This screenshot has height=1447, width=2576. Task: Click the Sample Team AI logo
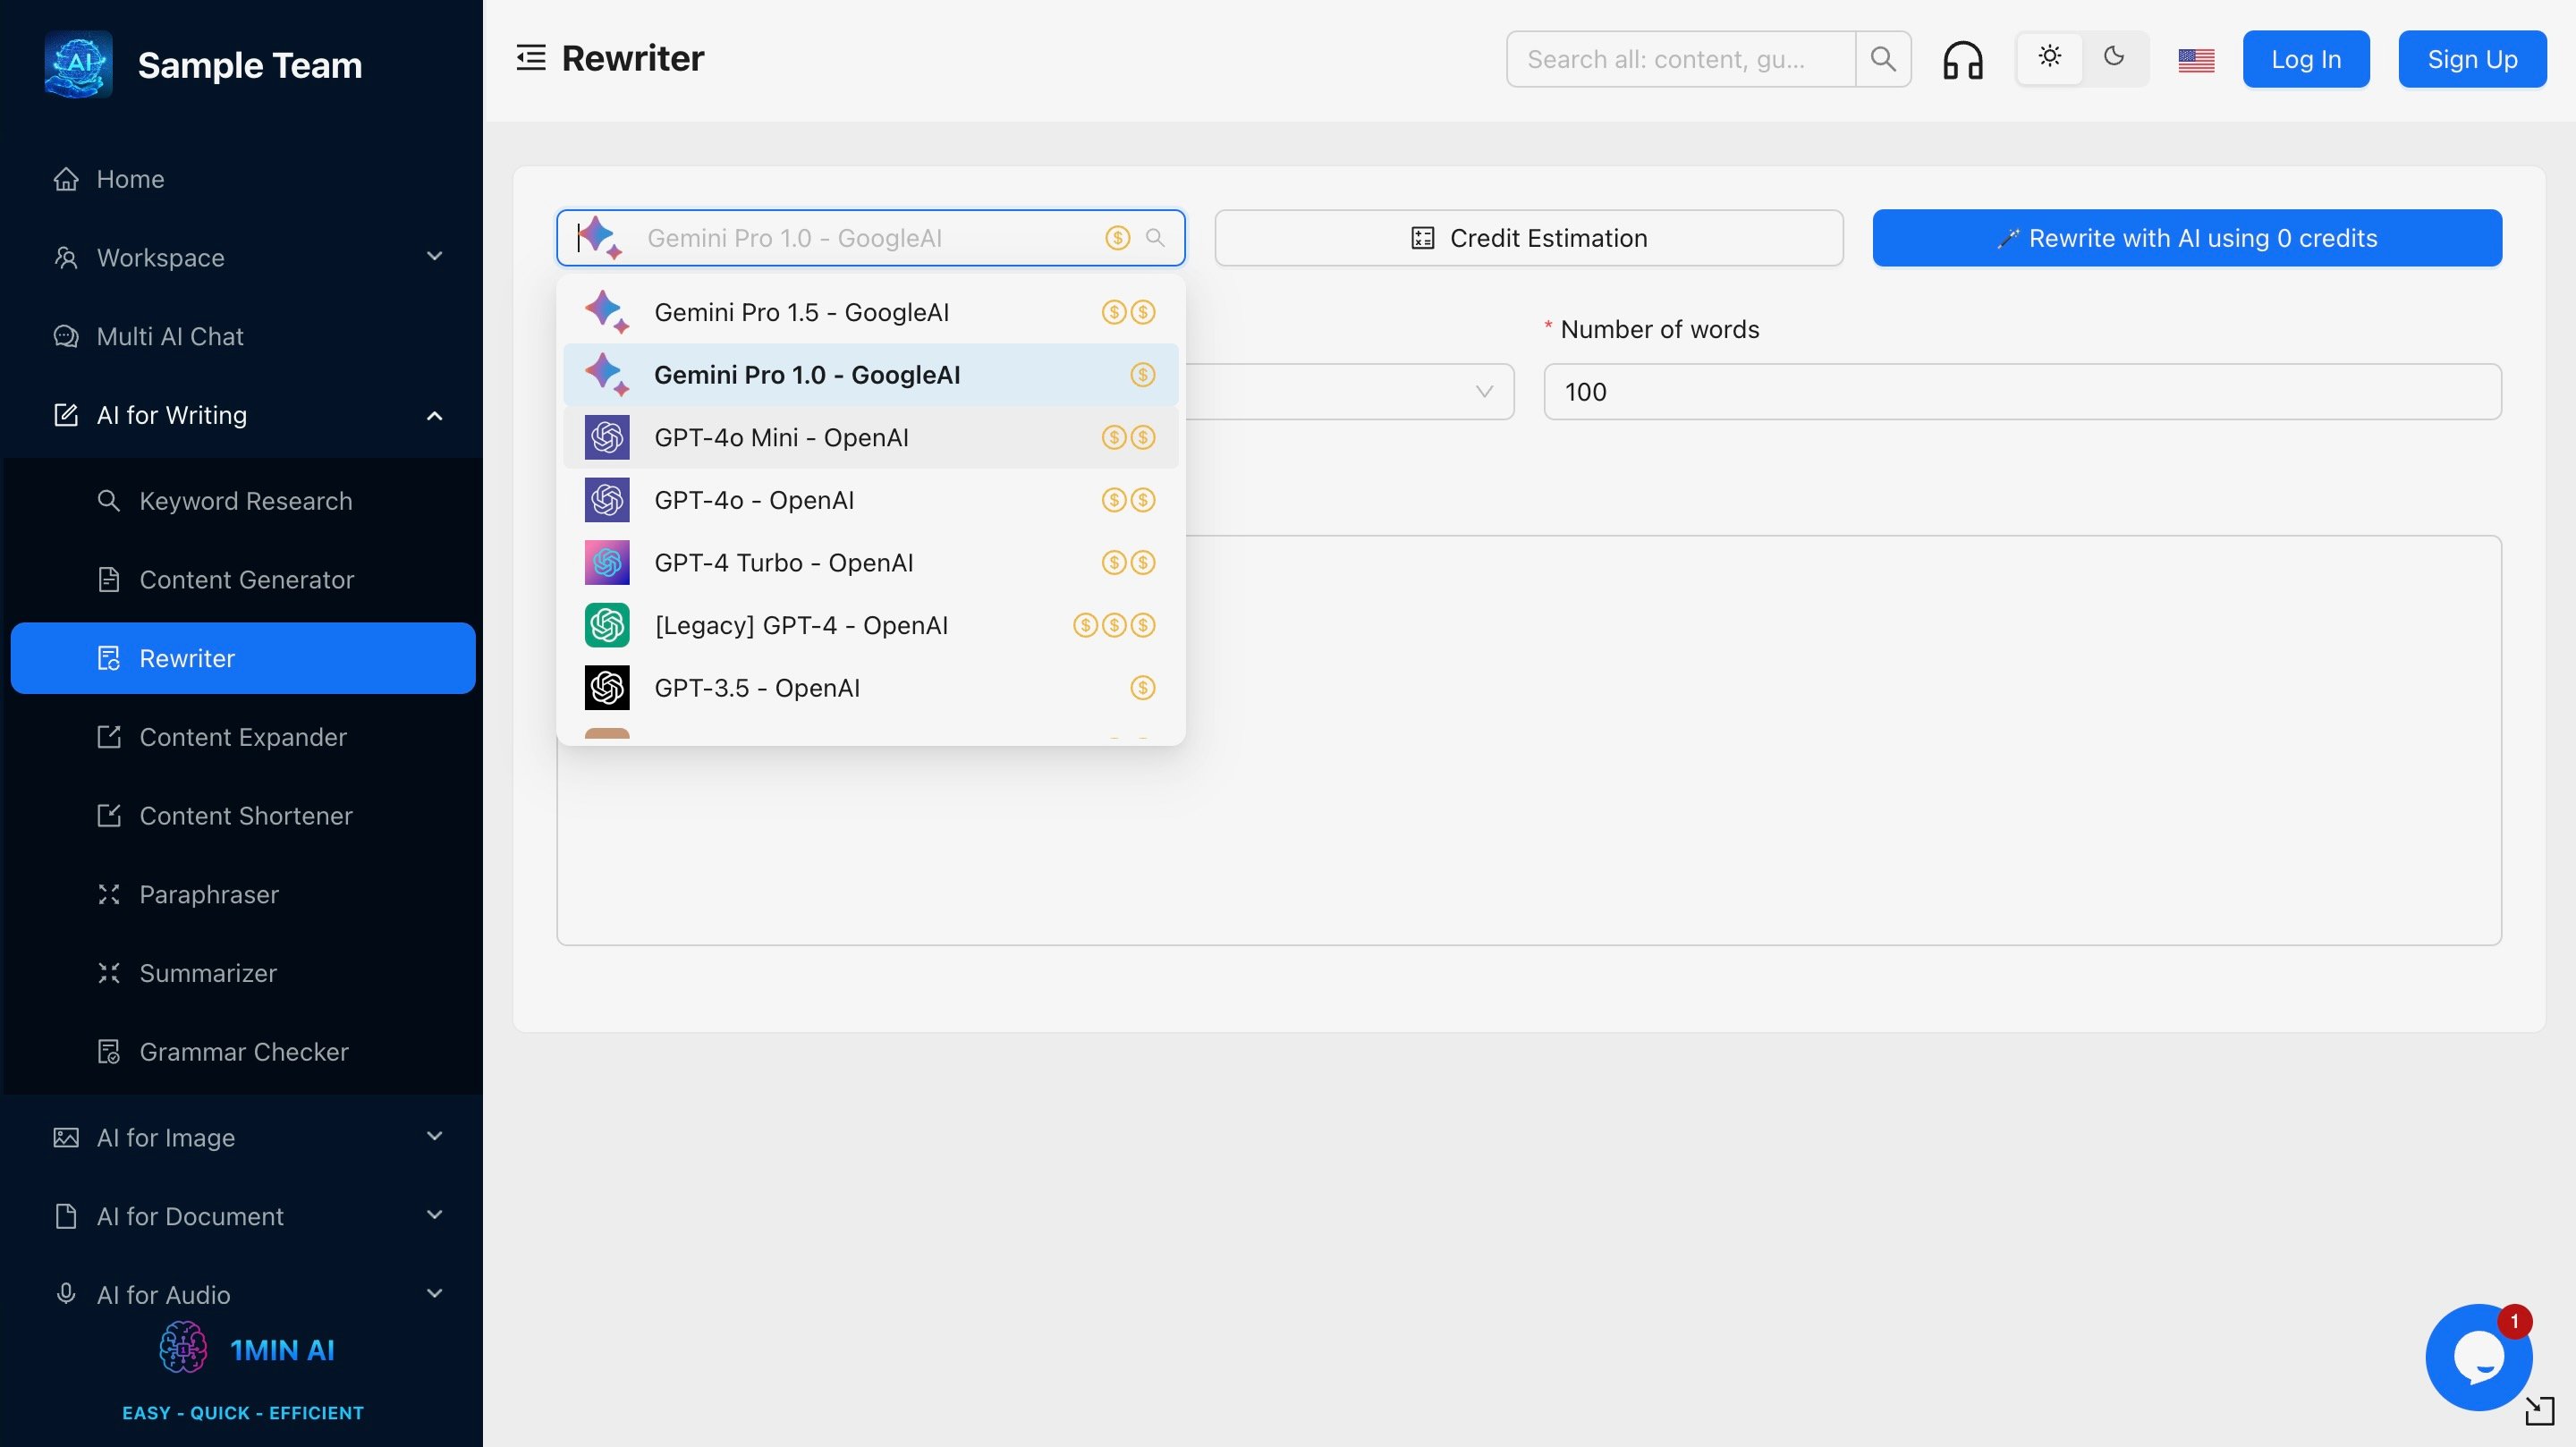tap(79, 65)
